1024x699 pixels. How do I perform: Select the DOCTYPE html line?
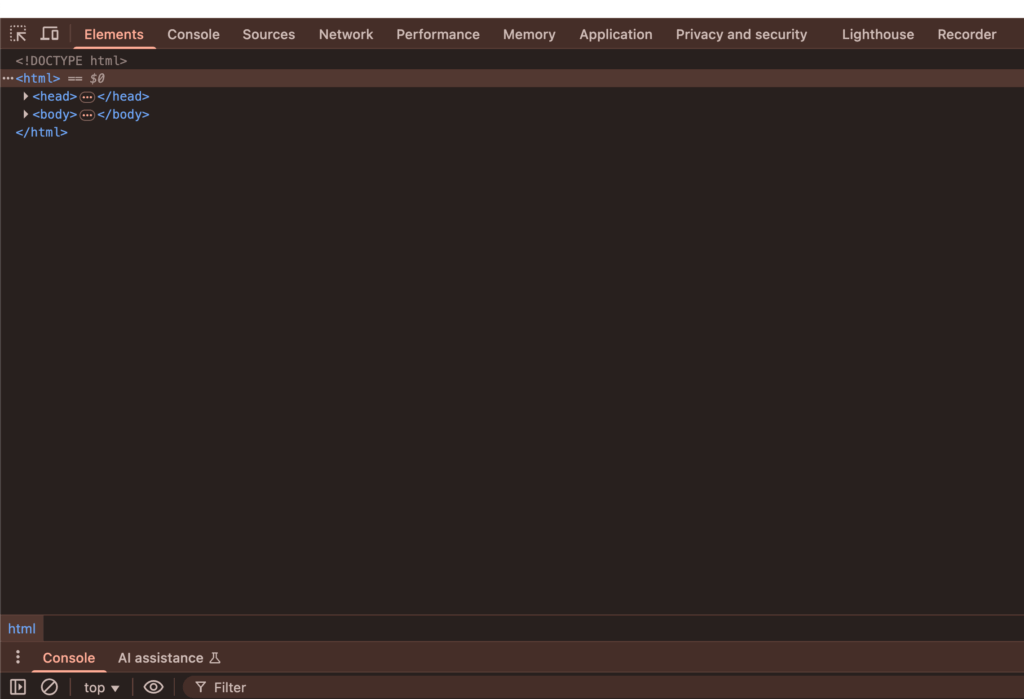pos(71,61)
